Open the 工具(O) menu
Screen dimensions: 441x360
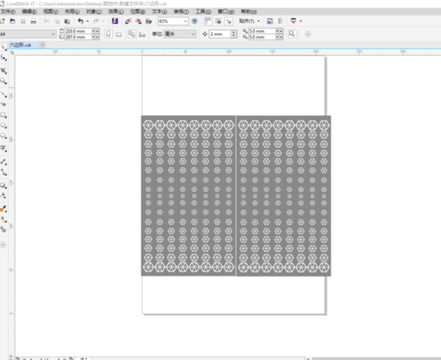(x=203, y=11)
